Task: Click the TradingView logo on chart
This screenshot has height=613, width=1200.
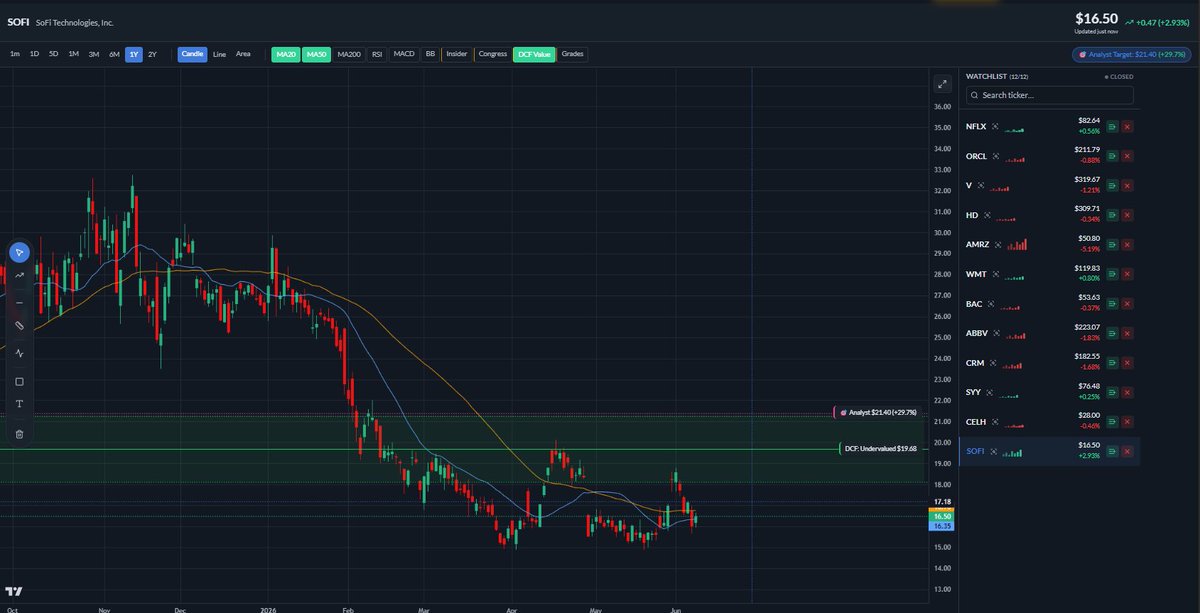Action: [14, 591]
